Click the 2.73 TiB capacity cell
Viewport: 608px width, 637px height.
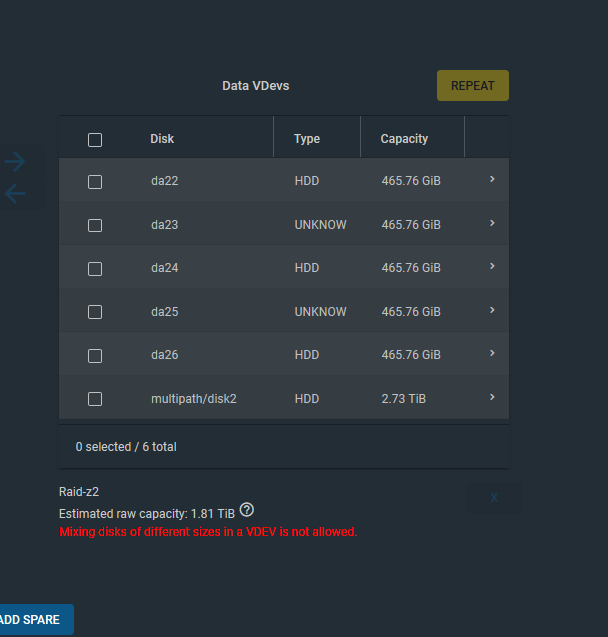pos(403,399)
